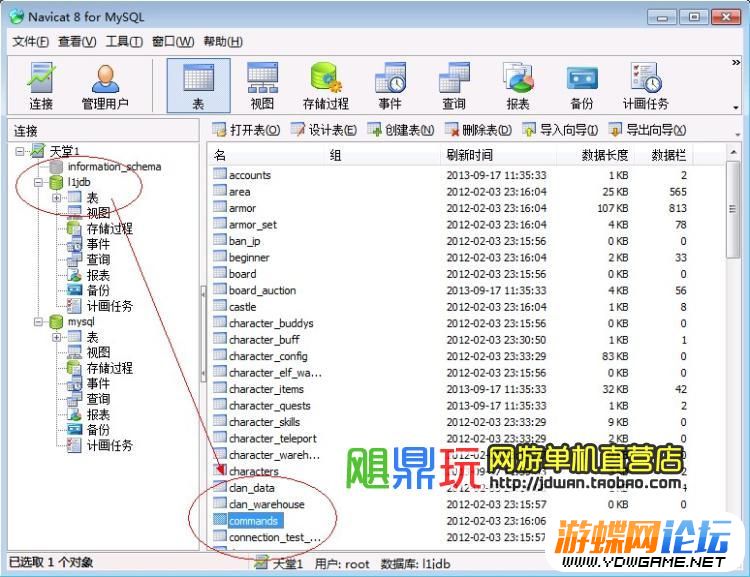Expand 表 node under l1jdb
The width and height of the screenshot is (750, 577).
click(57, 198)
